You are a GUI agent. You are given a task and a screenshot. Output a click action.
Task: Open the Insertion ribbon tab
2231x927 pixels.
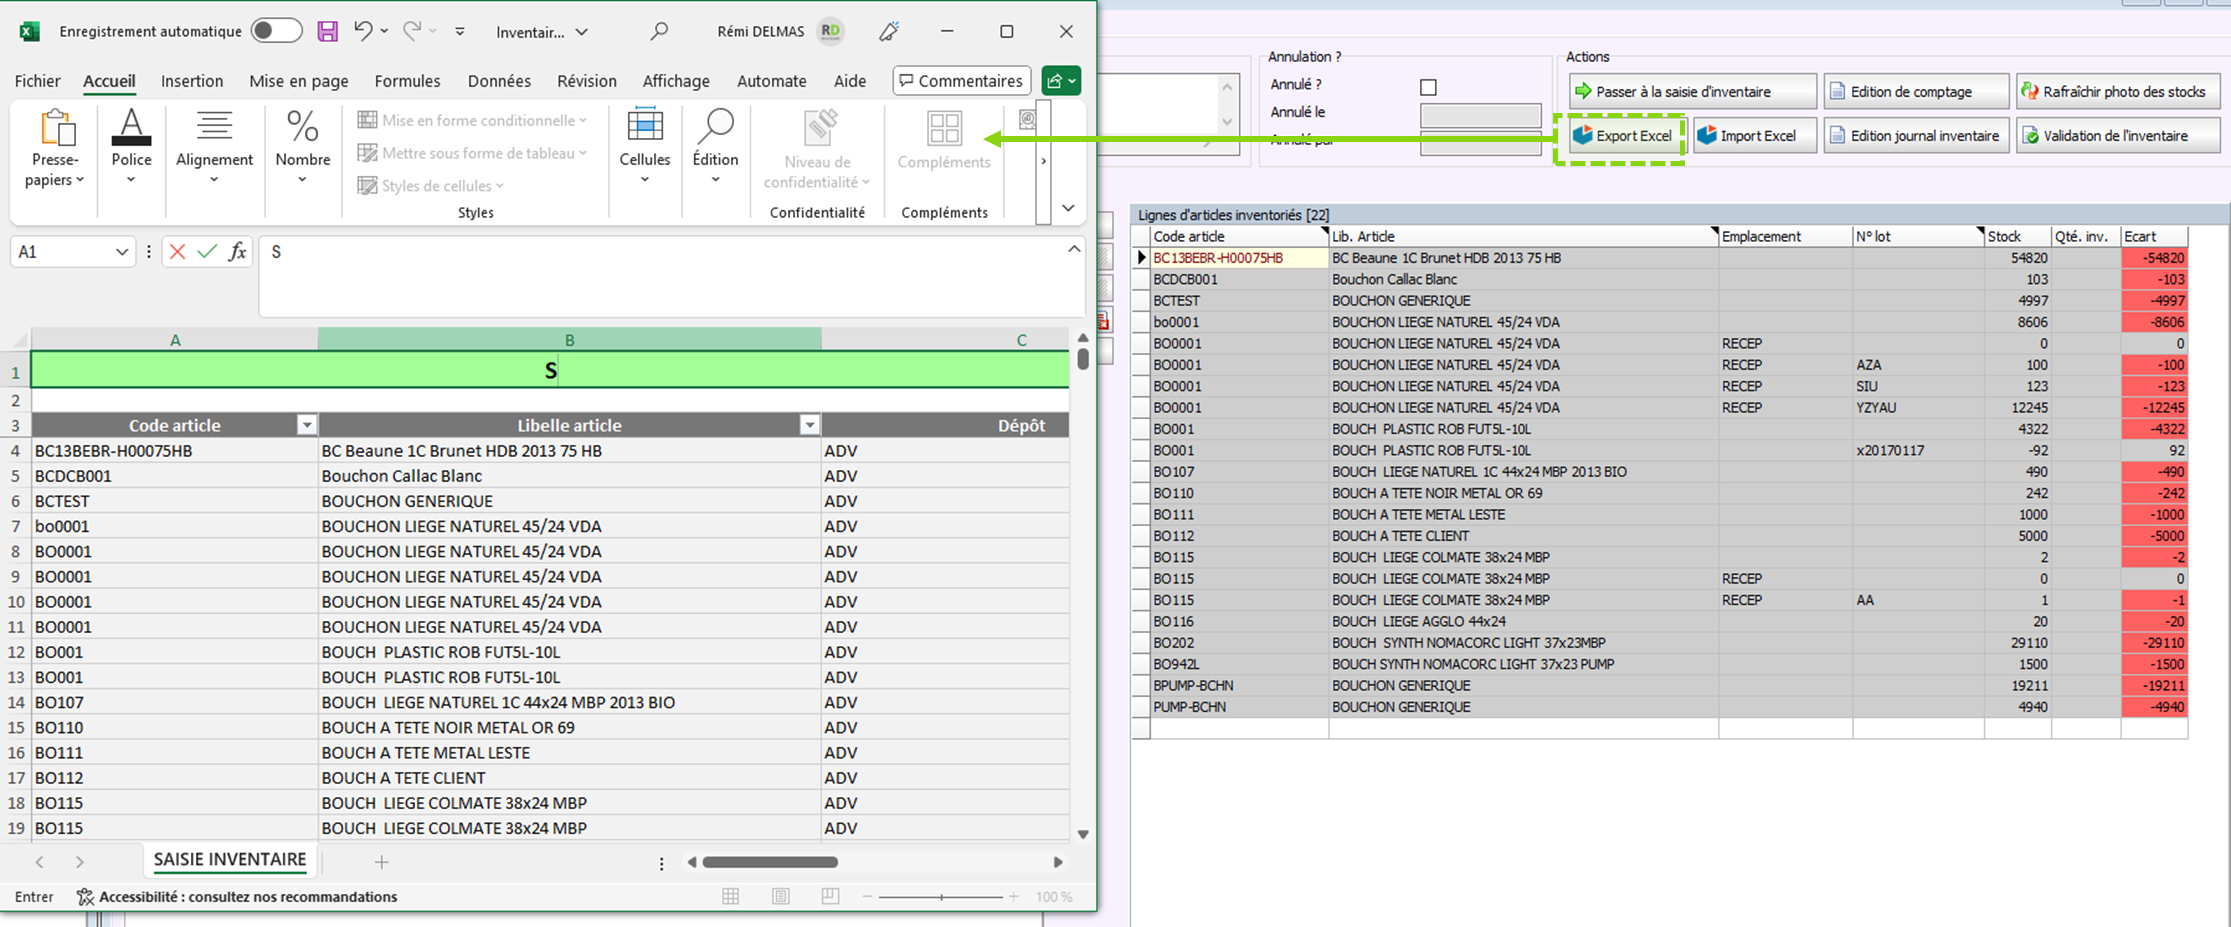[192, 81]
